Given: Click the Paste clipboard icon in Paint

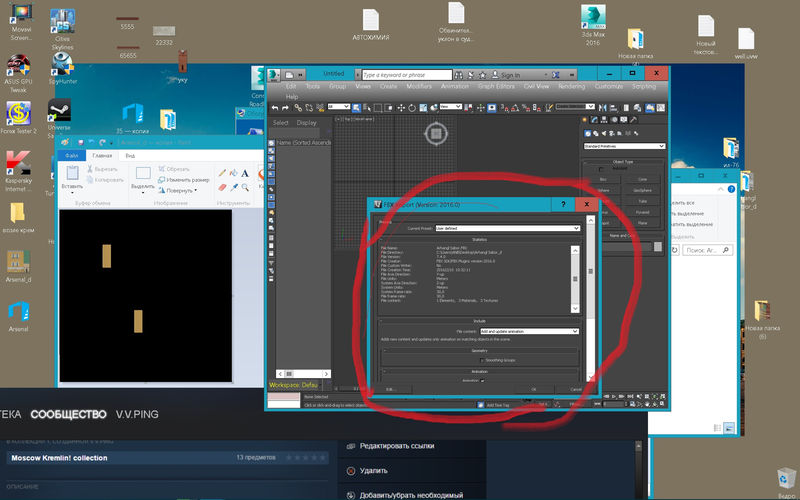Looking at the screenshot, I should pyautogui.click(x=72, y=173).
